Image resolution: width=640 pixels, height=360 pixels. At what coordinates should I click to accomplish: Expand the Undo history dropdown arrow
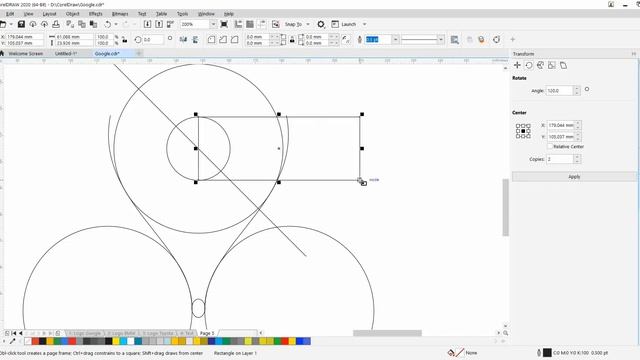(x=116, y=24)
